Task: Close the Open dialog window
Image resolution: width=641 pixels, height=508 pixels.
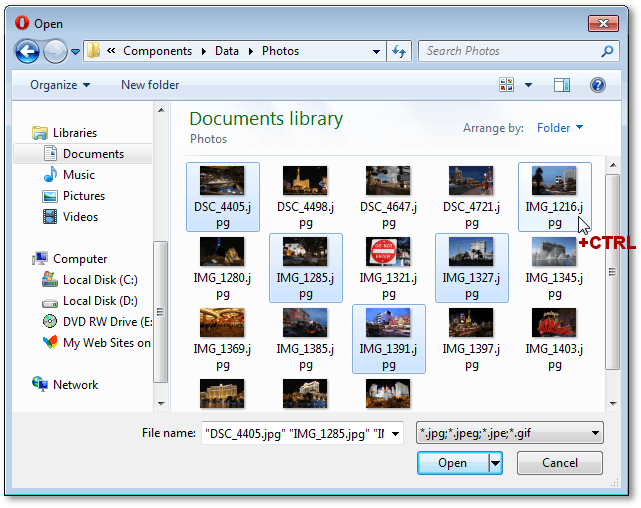Action: pos(603,24)
